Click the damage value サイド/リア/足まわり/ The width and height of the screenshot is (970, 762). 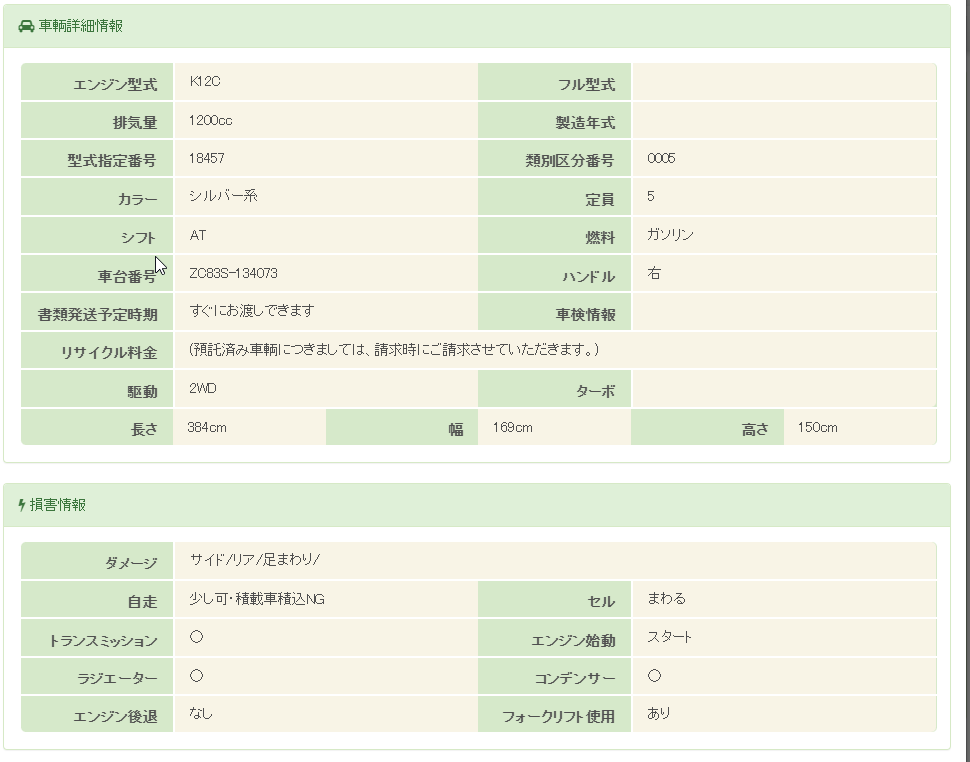tap(254, 560)
